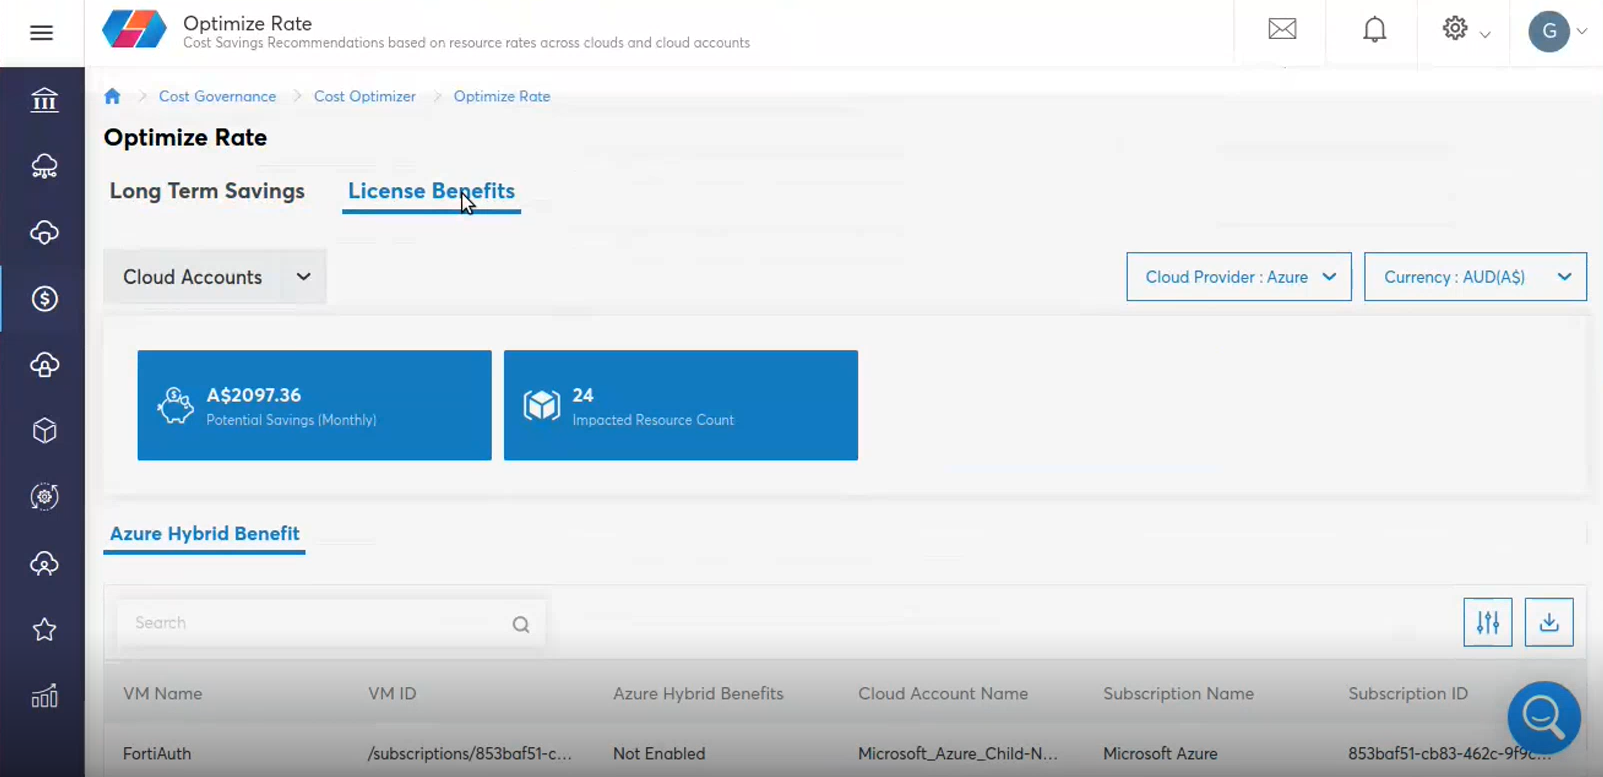Click the cloud user sidebar icon

(x=44, y=564)
